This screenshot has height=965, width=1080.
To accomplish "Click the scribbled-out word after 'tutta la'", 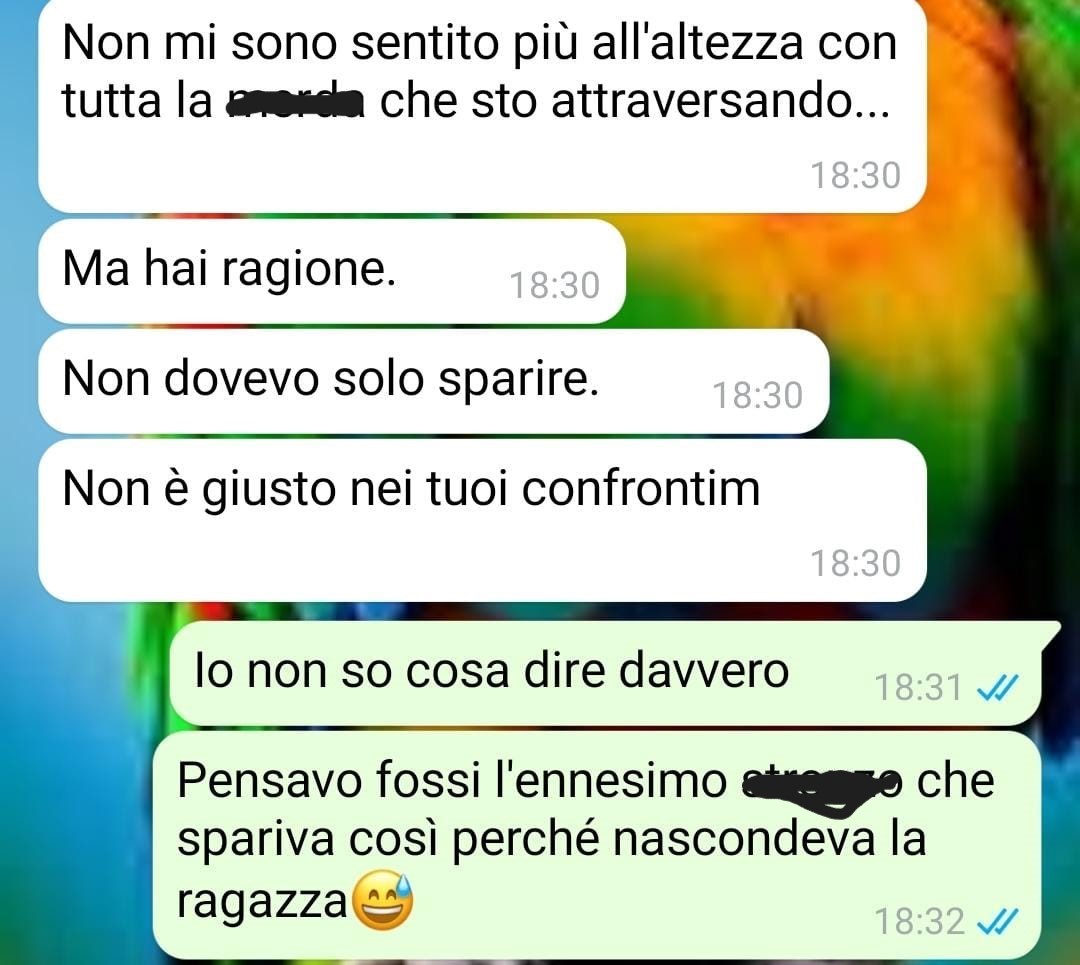I will click(x=295, y=103).
